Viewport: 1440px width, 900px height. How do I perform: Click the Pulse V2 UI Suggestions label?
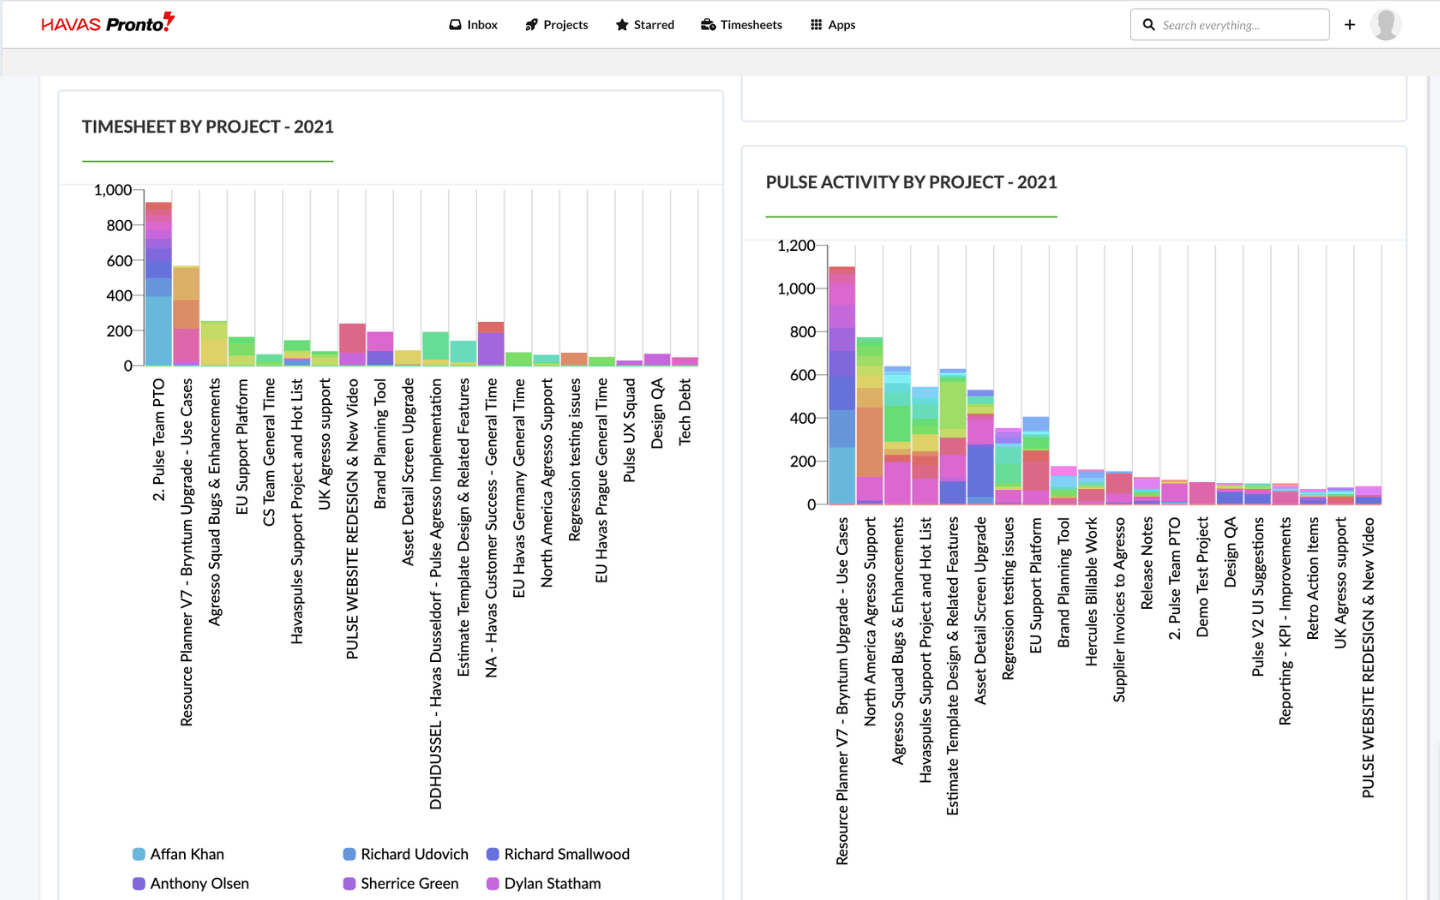pyautogui.click(x=1258, y=597)
